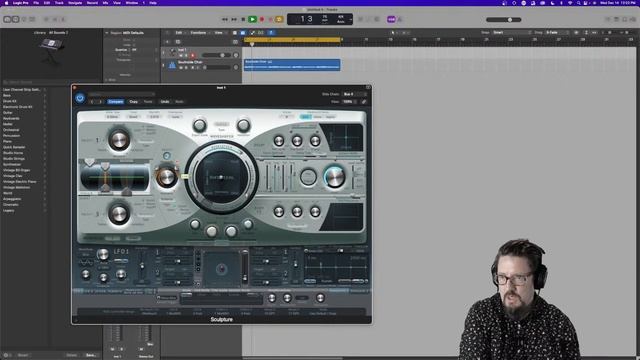Toggle the purple Count-in button
The height and width of the screenshot is (360, 640).
391,19
